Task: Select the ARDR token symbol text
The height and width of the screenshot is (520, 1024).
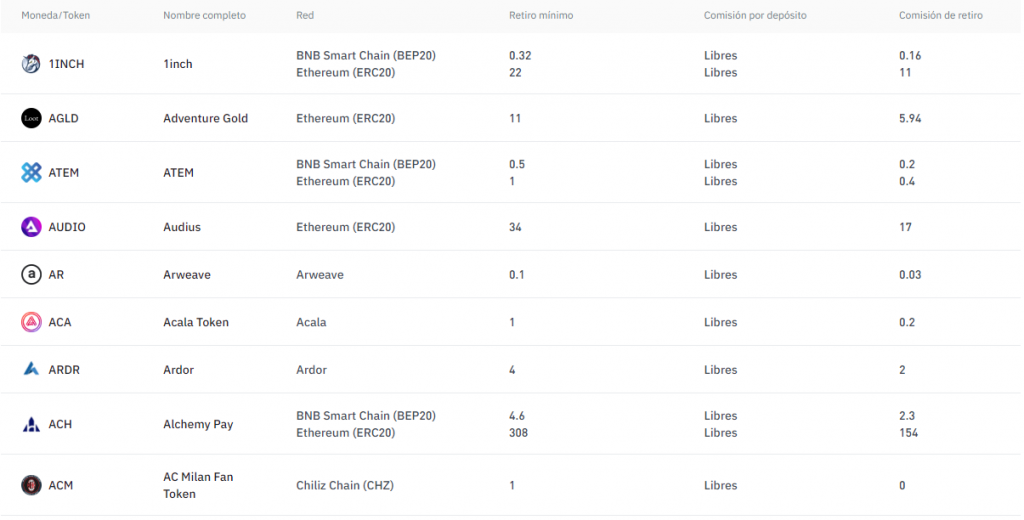Action: 64,370
